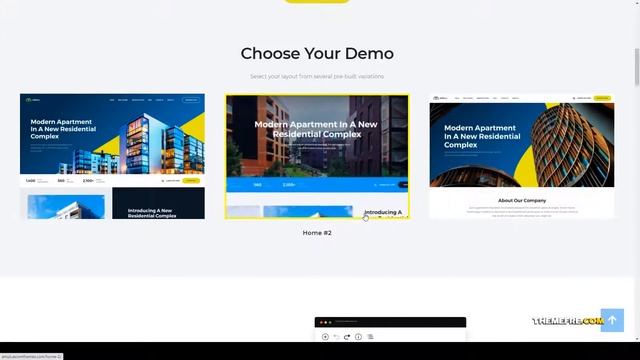Click the undo arrow icon in editor mockup
640x360 pixels.
click(336, 337)
